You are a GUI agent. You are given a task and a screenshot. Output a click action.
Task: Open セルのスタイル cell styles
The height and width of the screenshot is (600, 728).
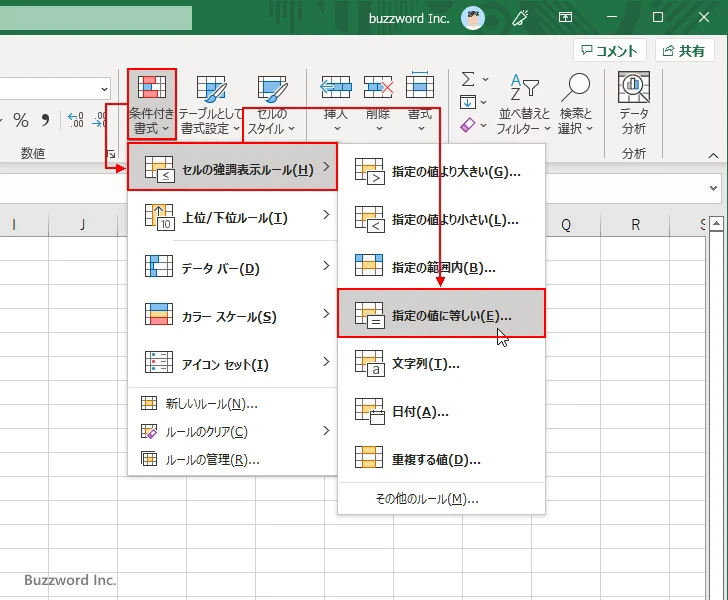coord(272,104)
